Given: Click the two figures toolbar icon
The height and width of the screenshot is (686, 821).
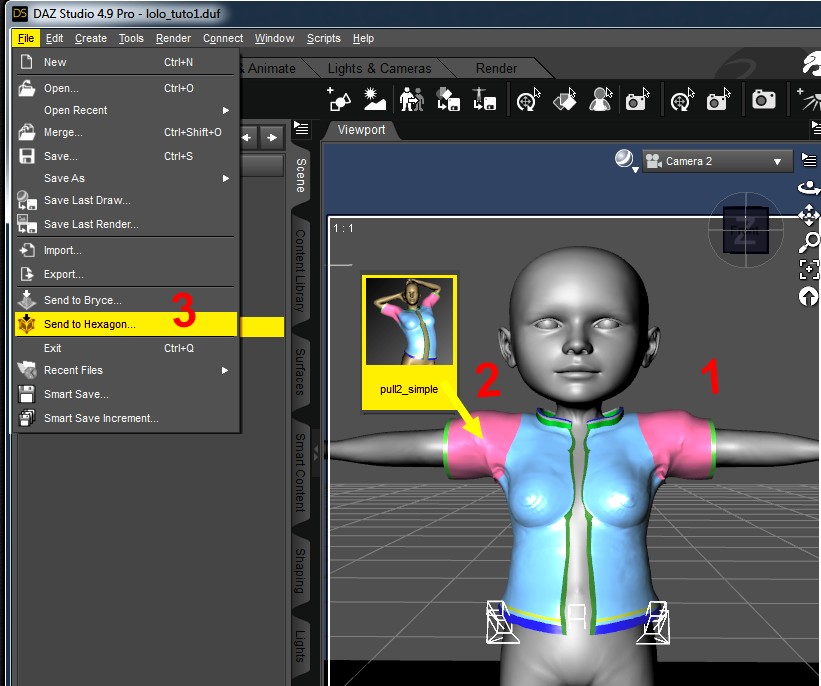Looking at the screenshot, I should coord(412,99).
